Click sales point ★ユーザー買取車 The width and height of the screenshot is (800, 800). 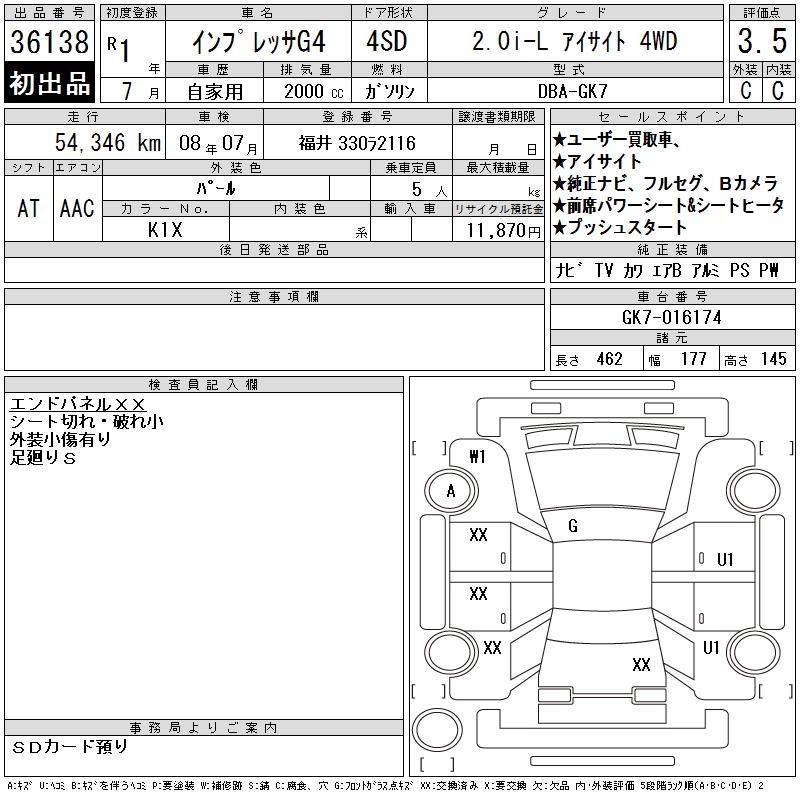616,139
